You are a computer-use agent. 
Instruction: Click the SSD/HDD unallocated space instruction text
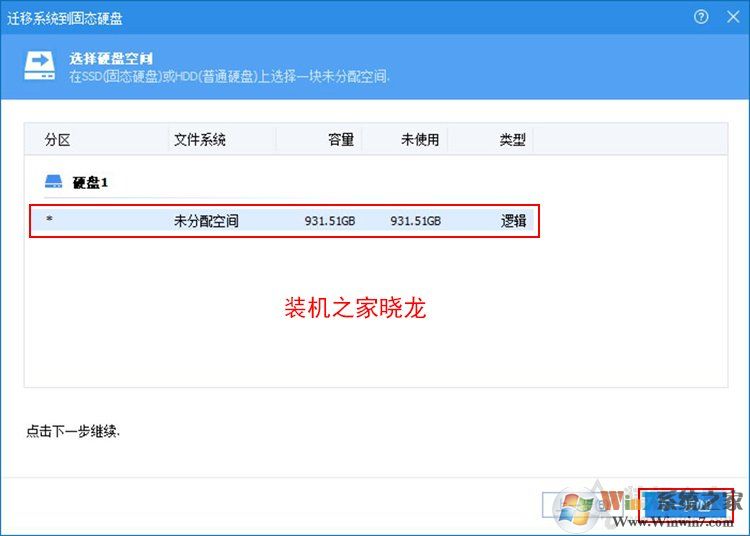(x=230, y=77)
